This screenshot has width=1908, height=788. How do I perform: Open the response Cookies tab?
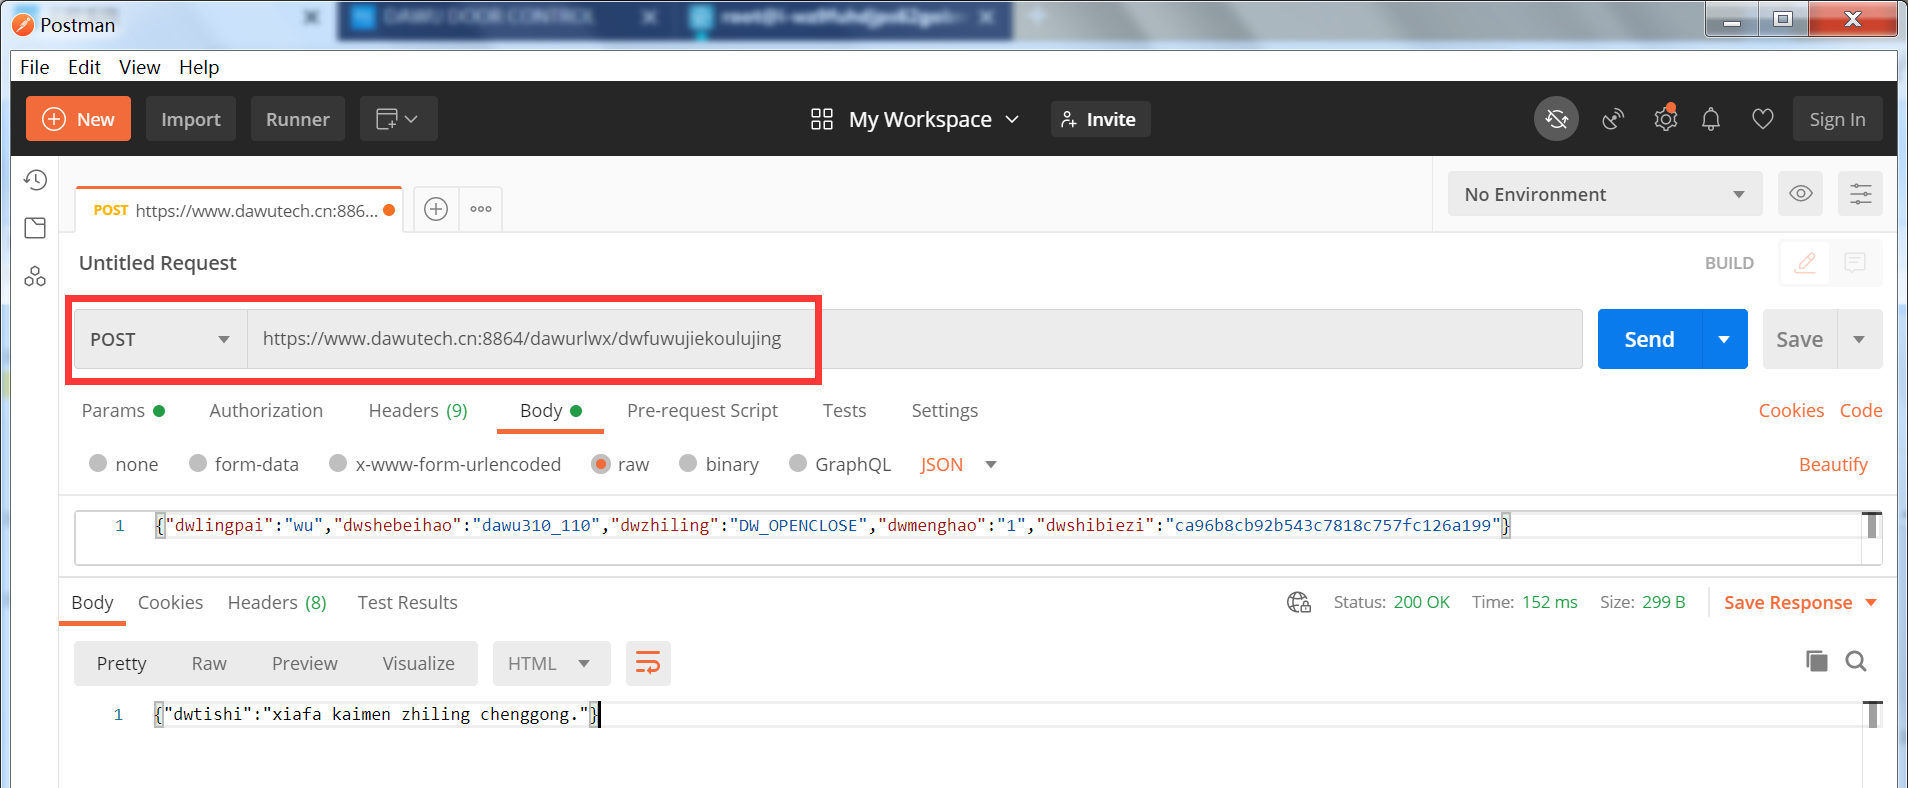coord(170,602)
